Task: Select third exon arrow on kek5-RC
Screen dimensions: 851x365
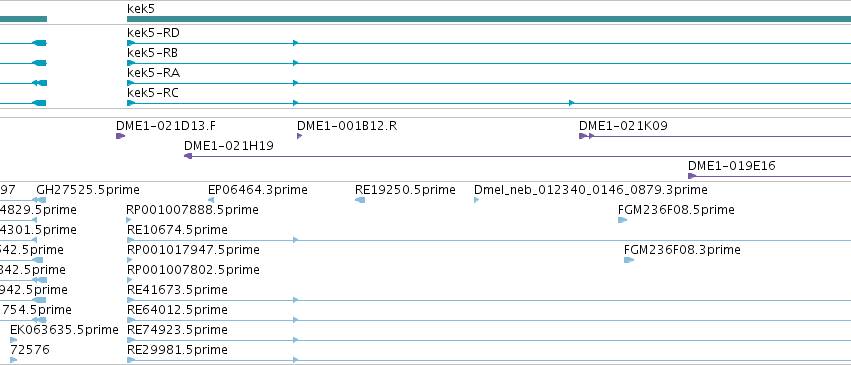Action: tap(571, 103)
